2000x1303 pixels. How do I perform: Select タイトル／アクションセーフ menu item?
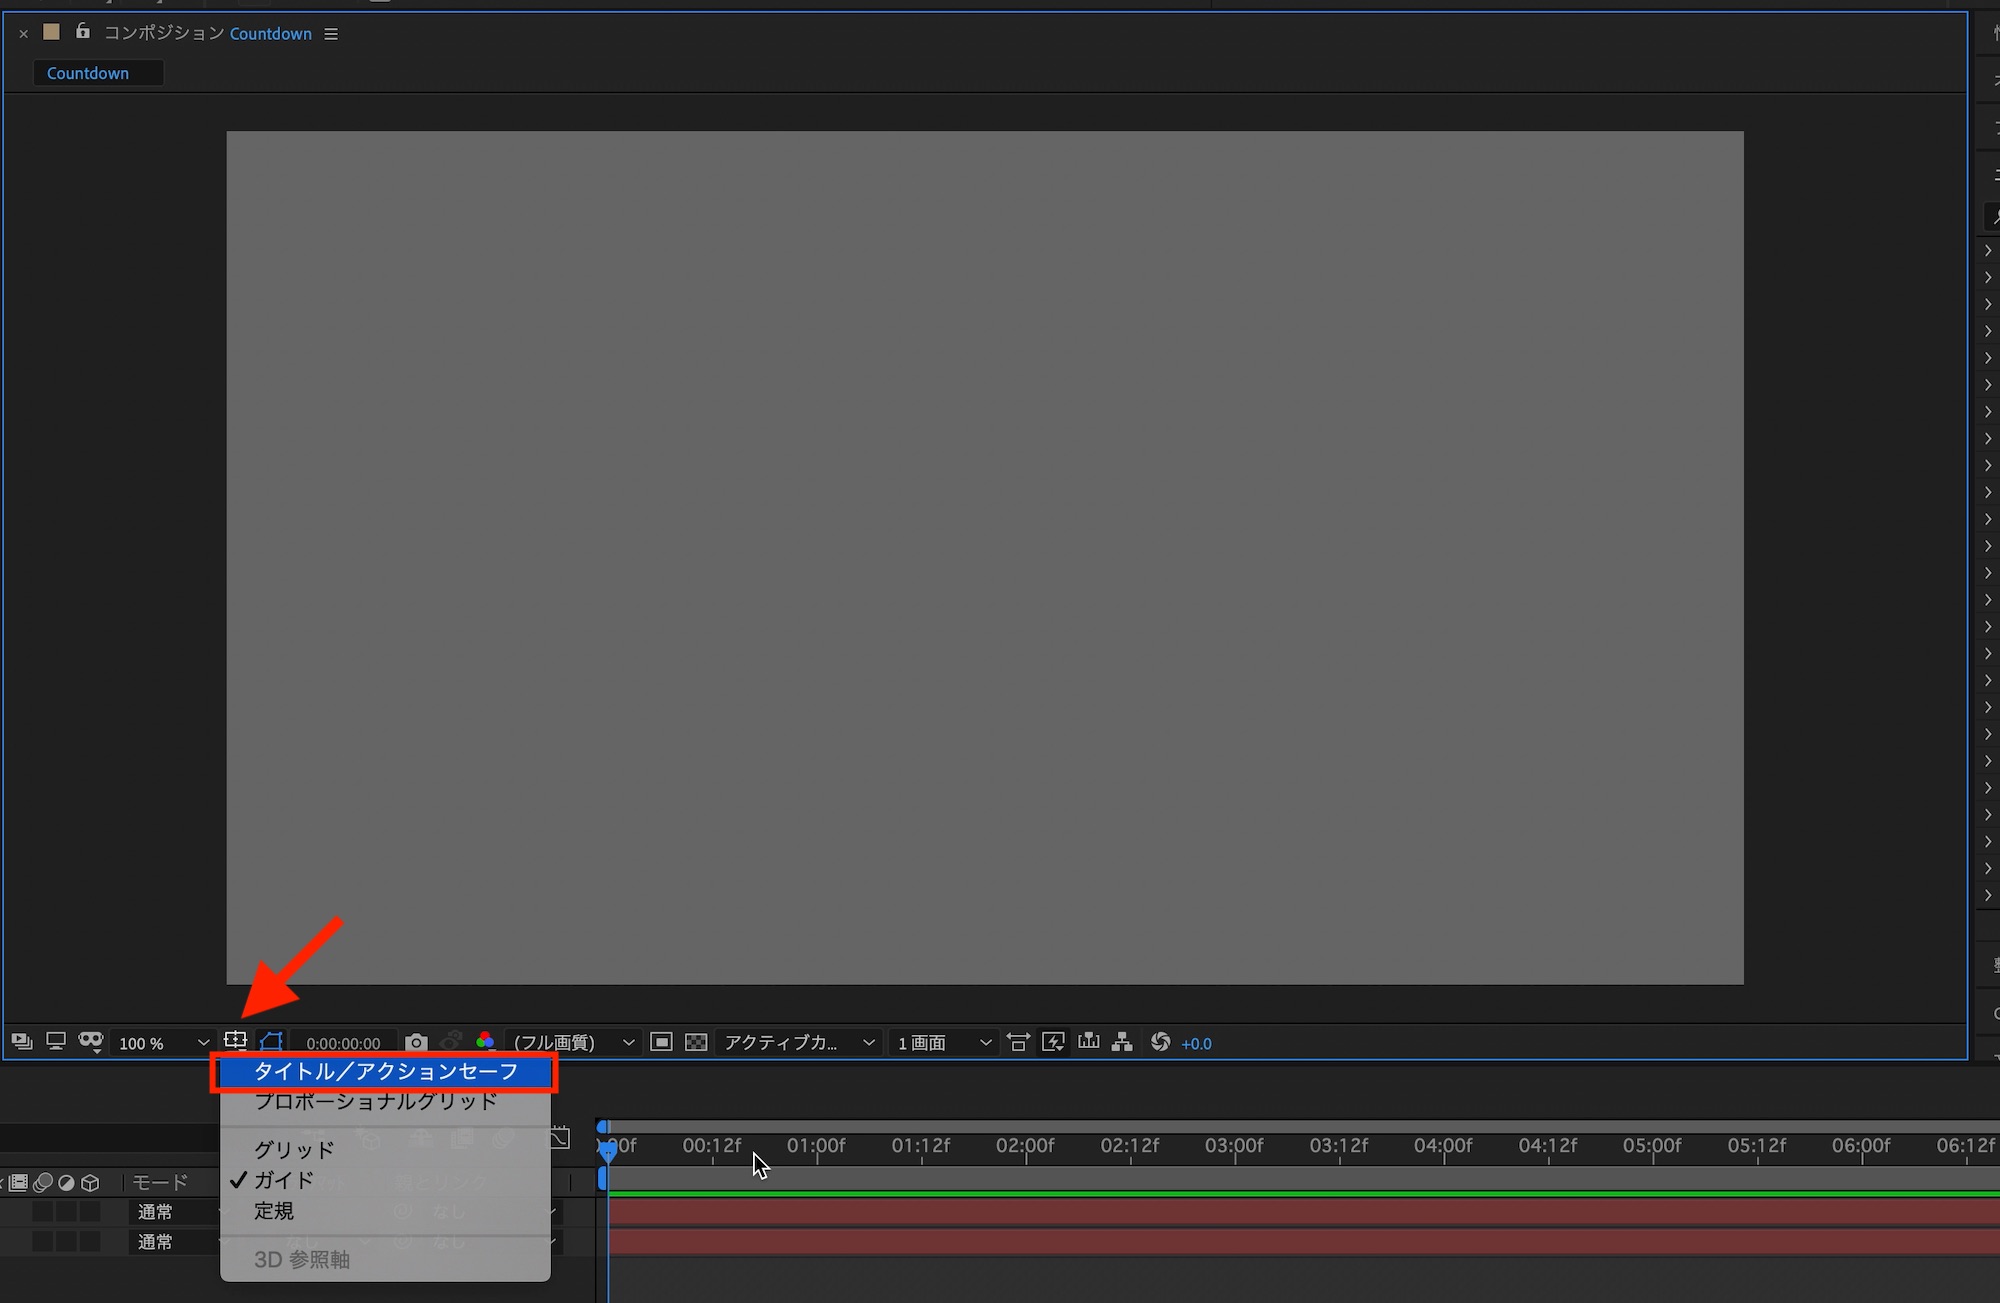[385, 1072]
